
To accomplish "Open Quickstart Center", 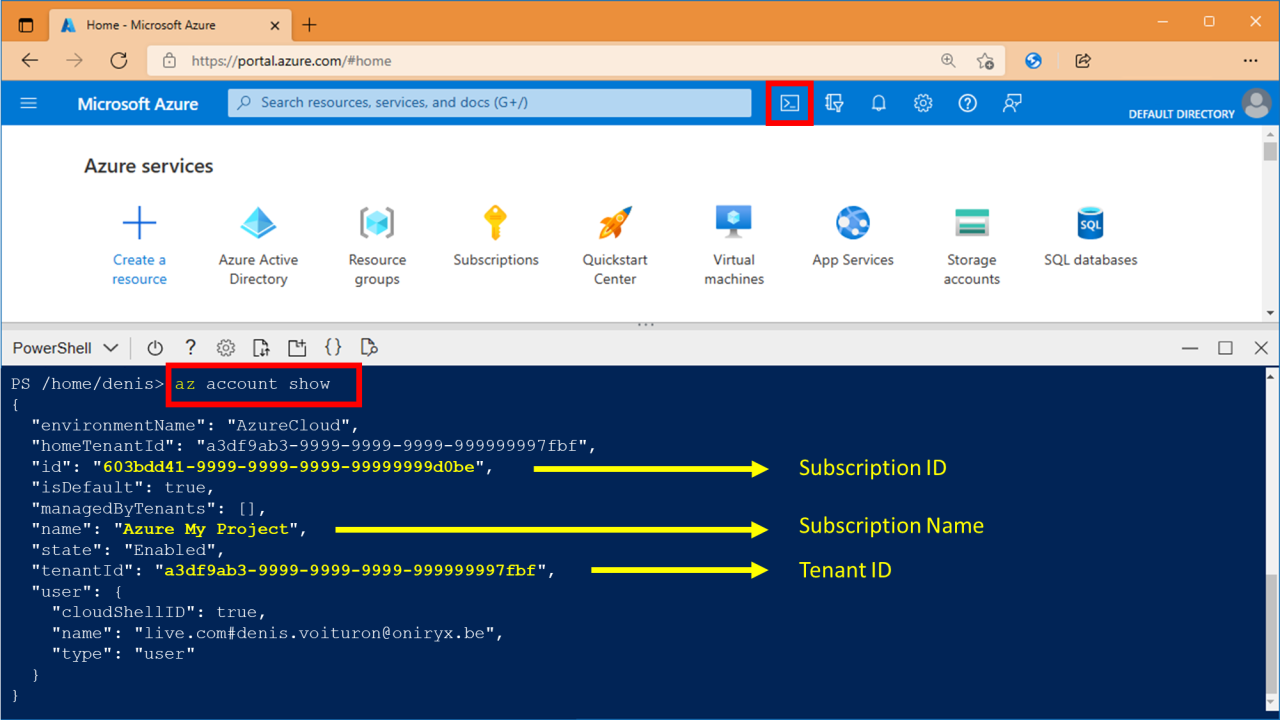I will click(615, 246).
